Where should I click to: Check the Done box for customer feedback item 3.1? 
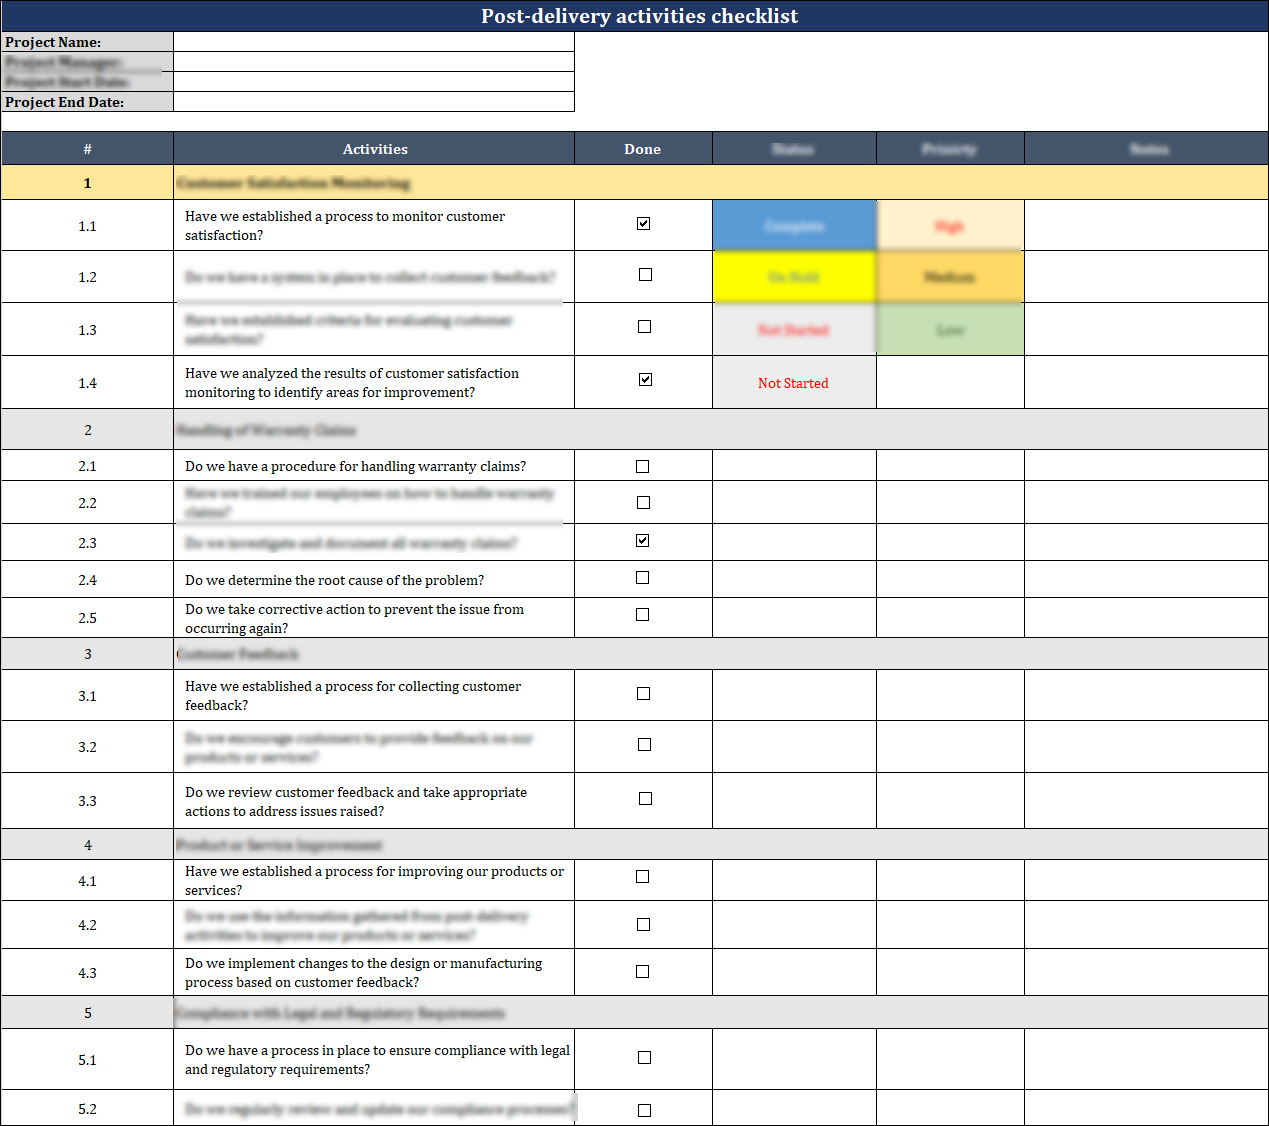(643, 693)
